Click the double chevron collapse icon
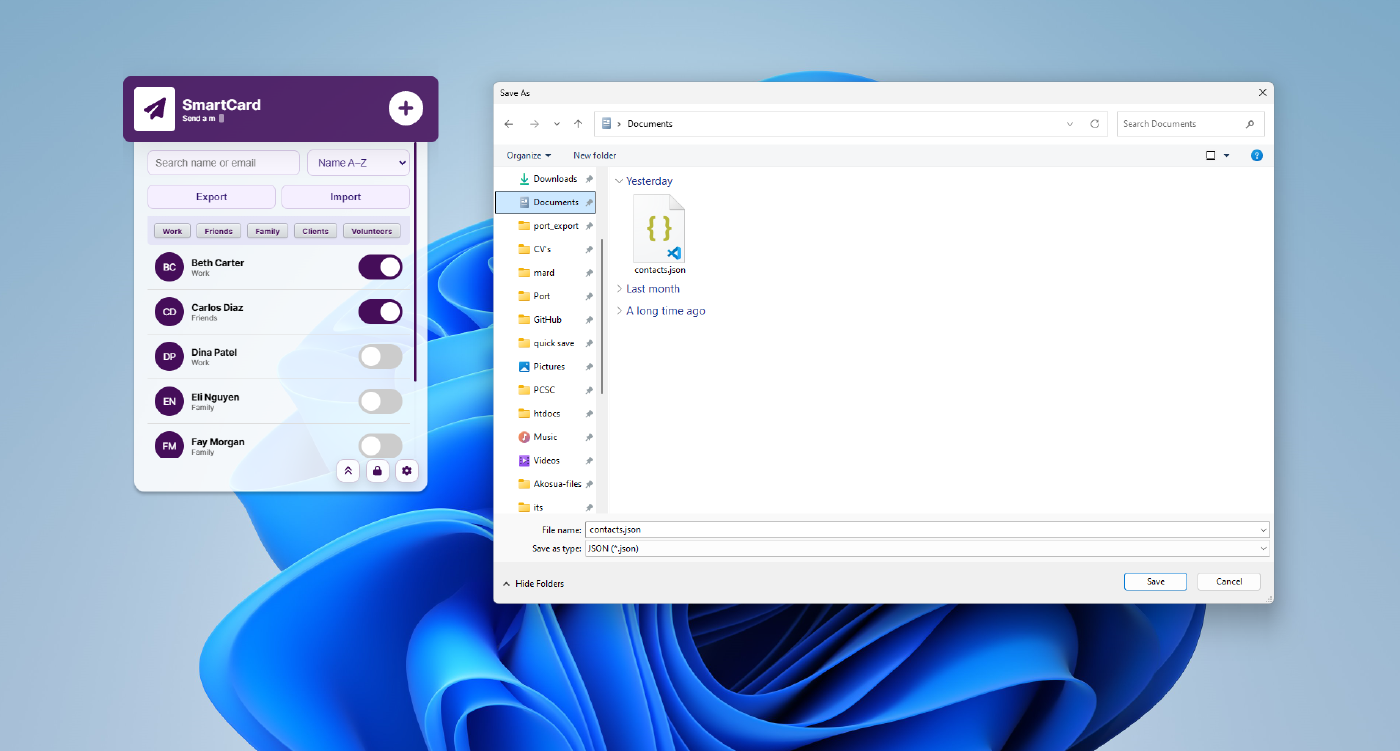The image size is (1400, 751). [x=348, y=471]
